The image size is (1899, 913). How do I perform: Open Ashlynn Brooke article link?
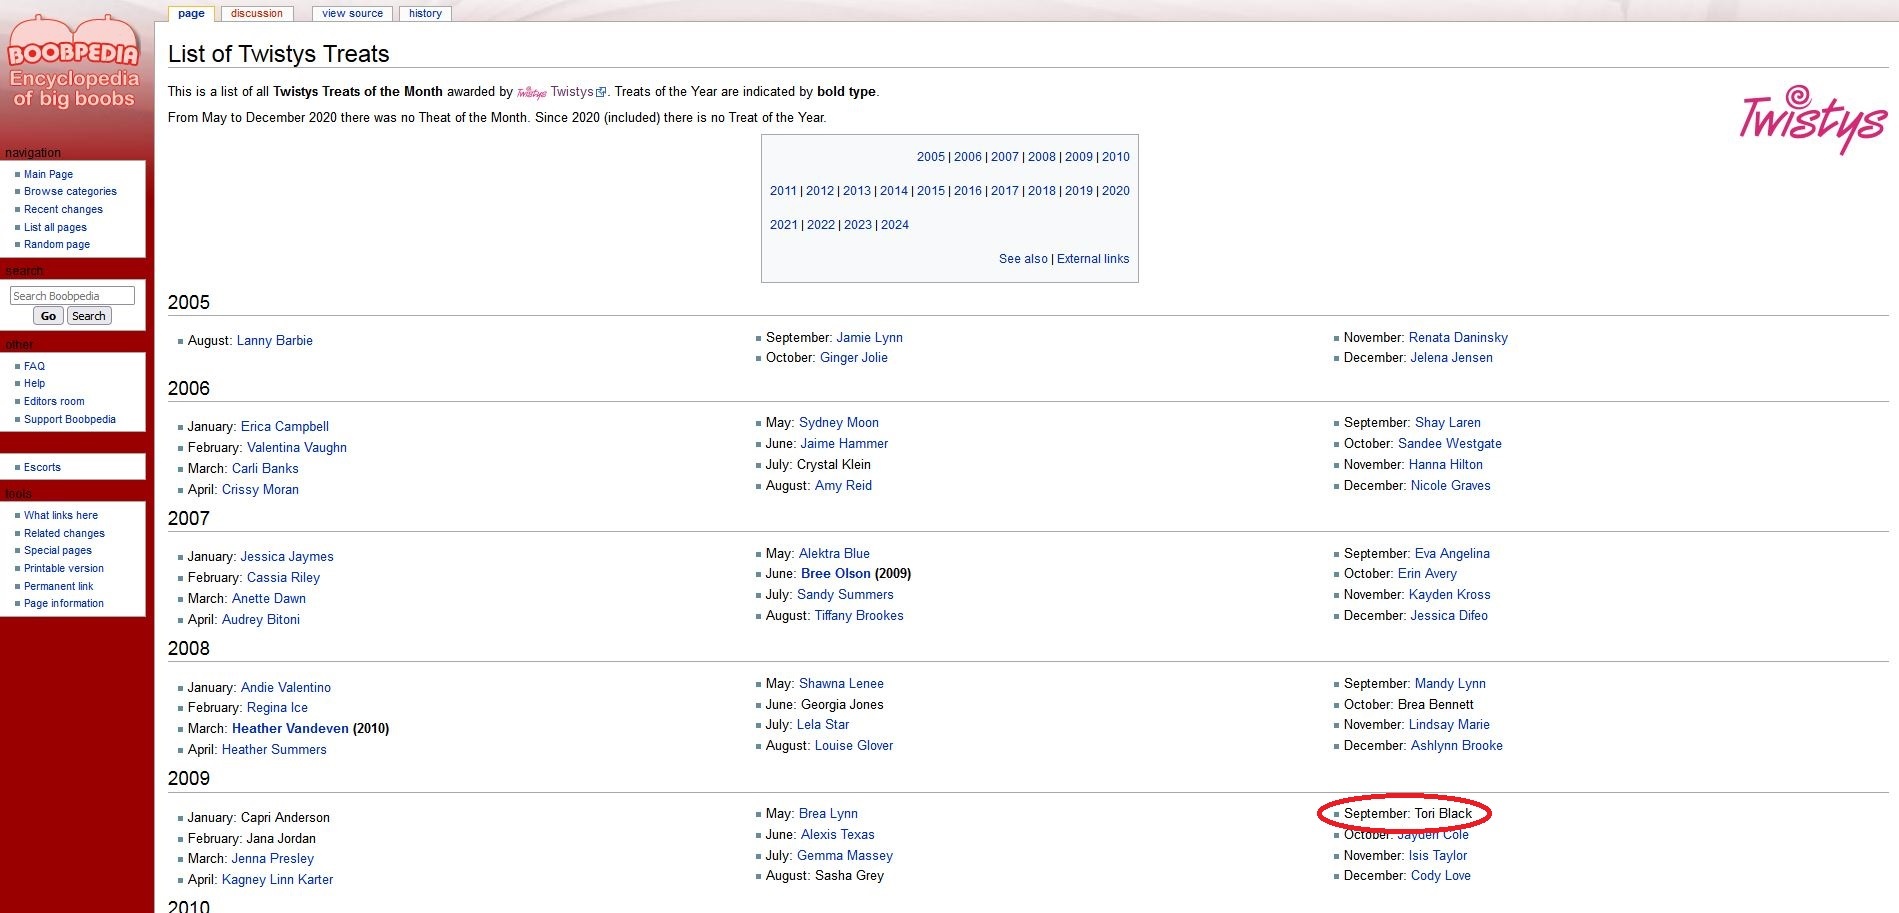point(1457,746)
